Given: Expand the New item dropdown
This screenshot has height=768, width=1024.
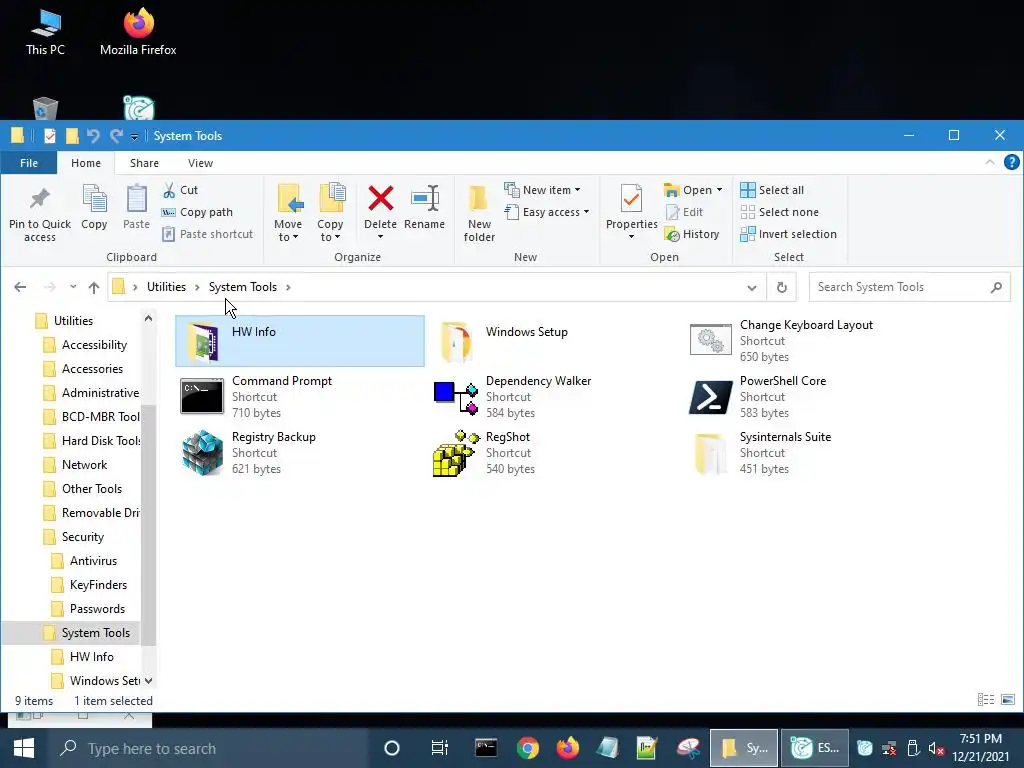Looking at the screenshot, I should tap(577, 190).
